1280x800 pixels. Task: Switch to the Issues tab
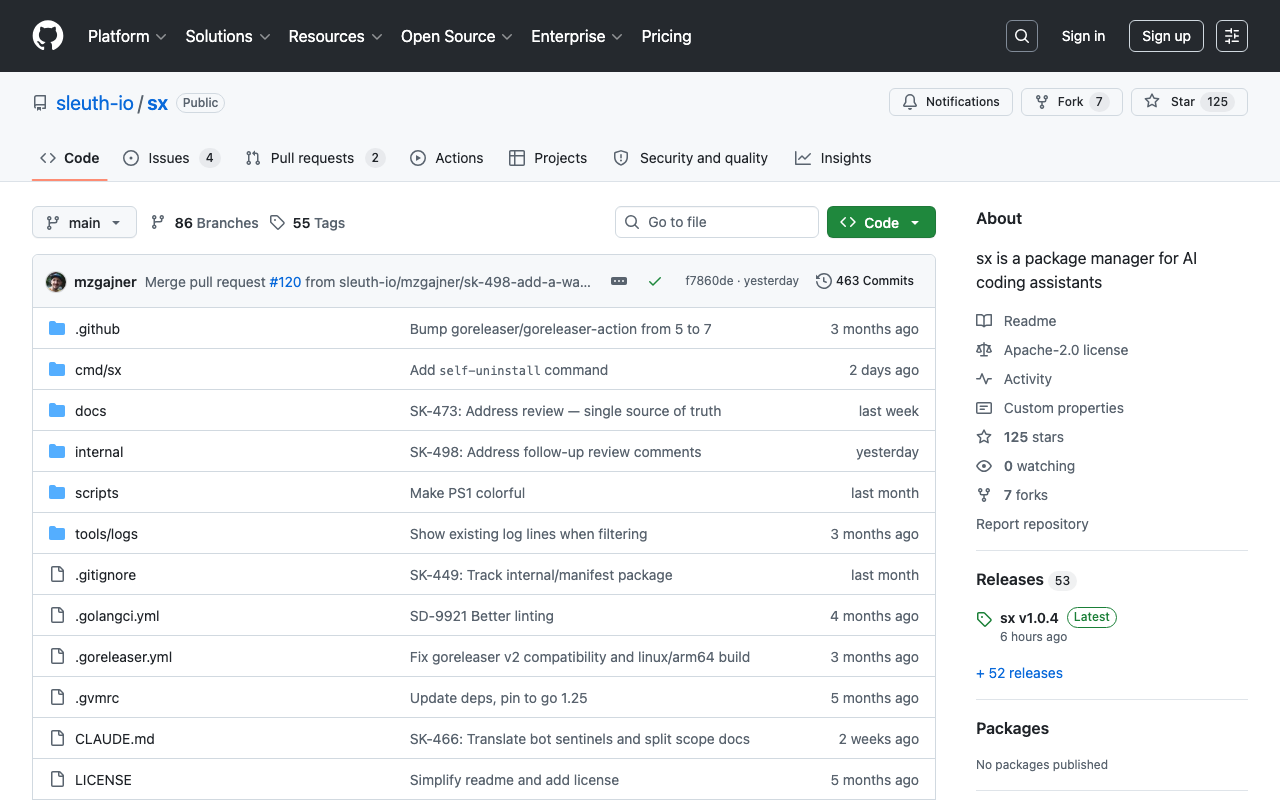click(x=171, y=158)
